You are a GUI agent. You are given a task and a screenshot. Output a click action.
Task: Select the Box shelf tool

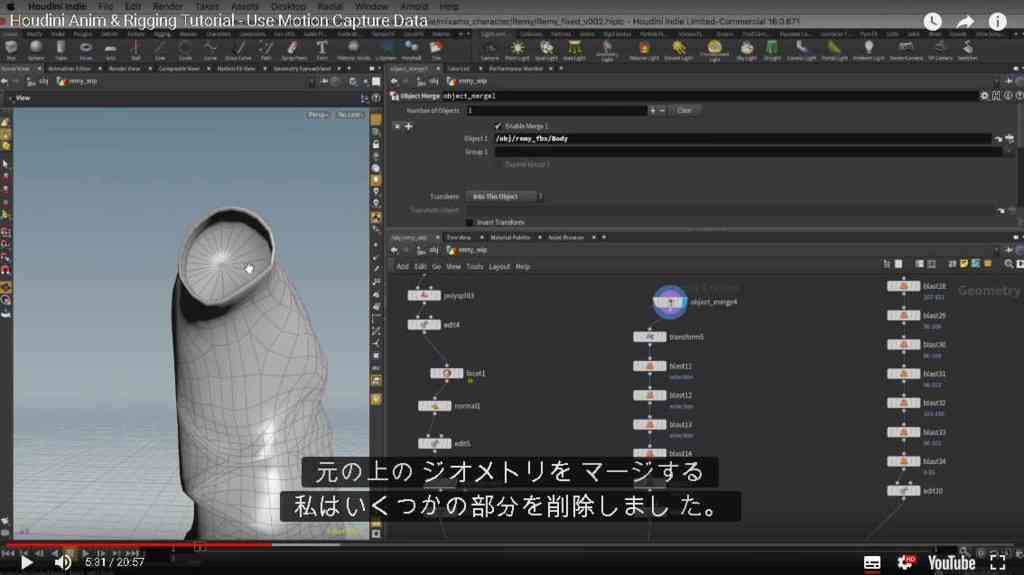coord(11,49)
